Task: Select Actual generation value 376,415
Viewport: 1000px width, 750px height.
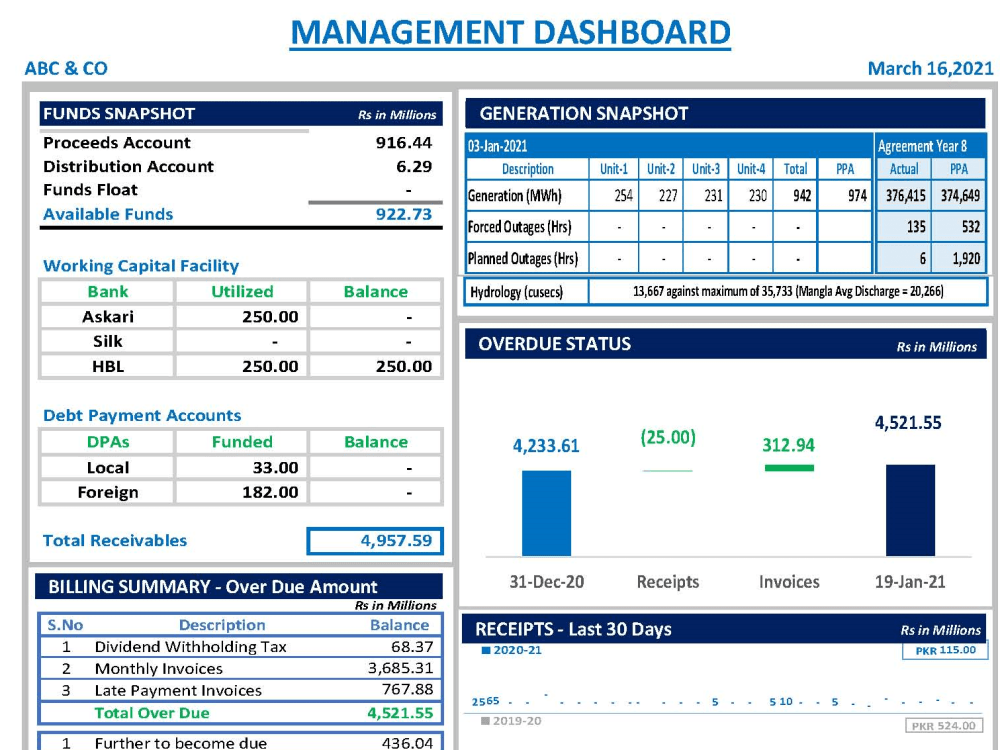Action: coord(905,196)
